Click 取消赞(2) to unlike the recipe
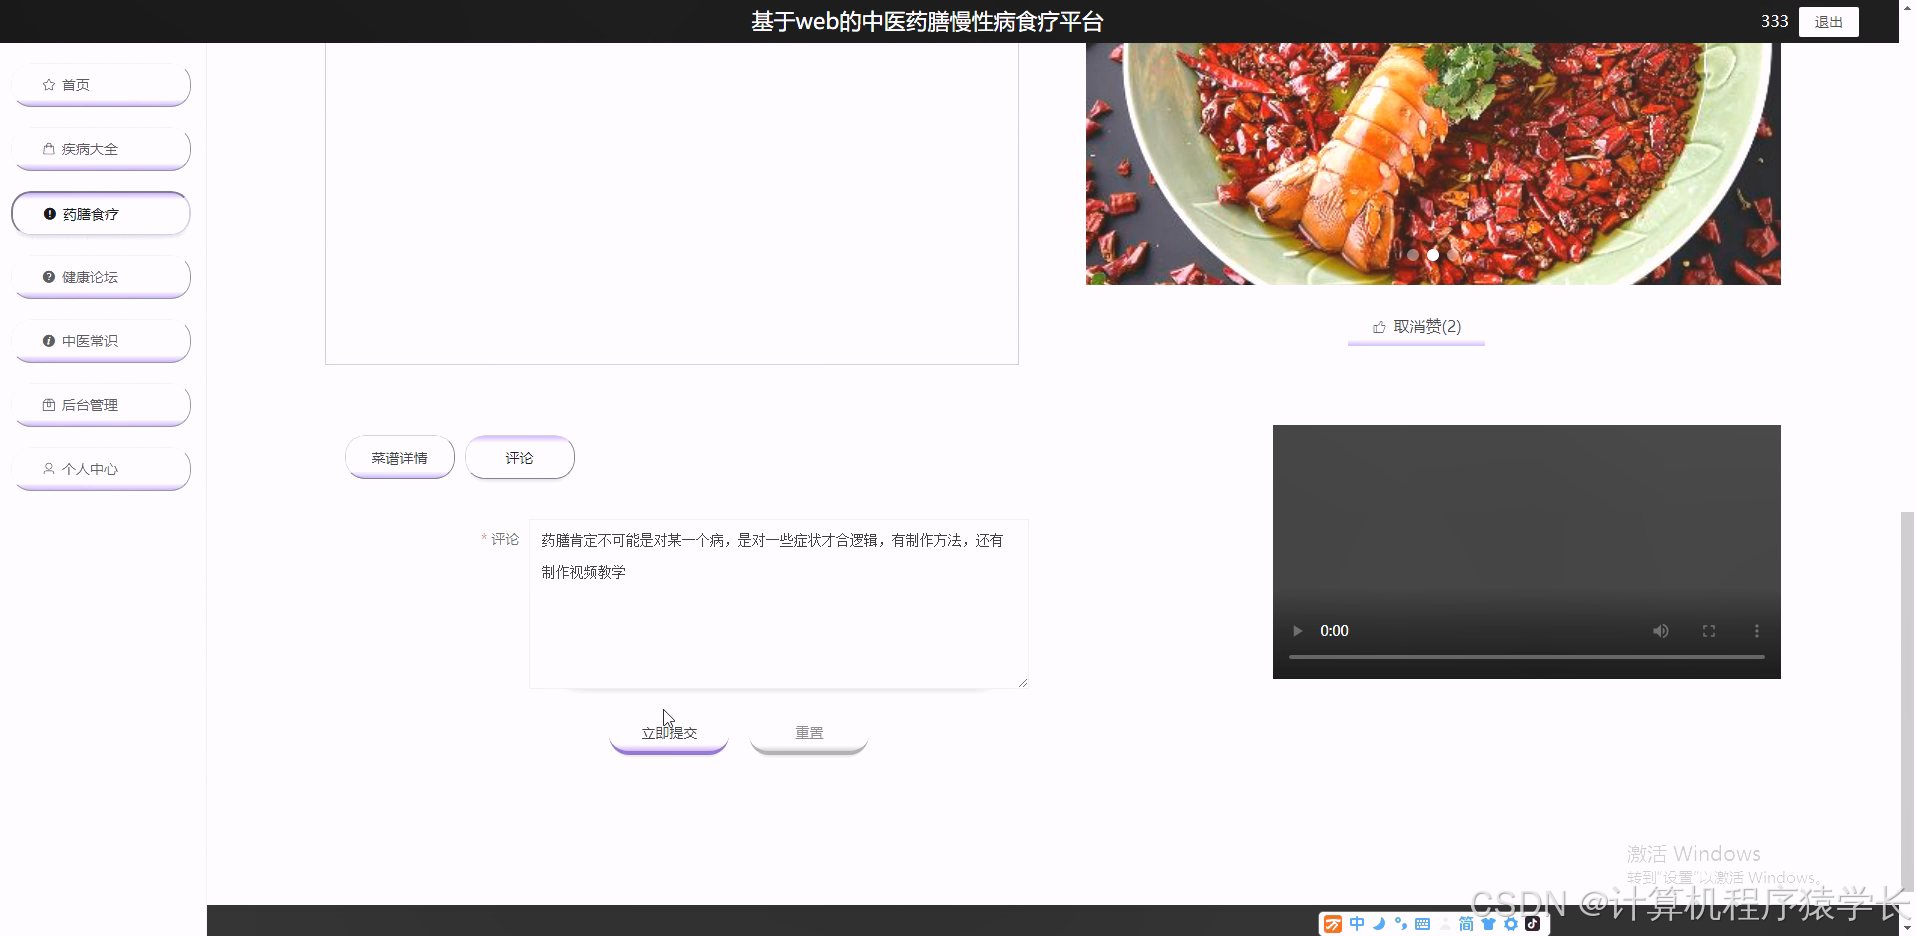The image size is (1916, 936). pos(1424,326)
